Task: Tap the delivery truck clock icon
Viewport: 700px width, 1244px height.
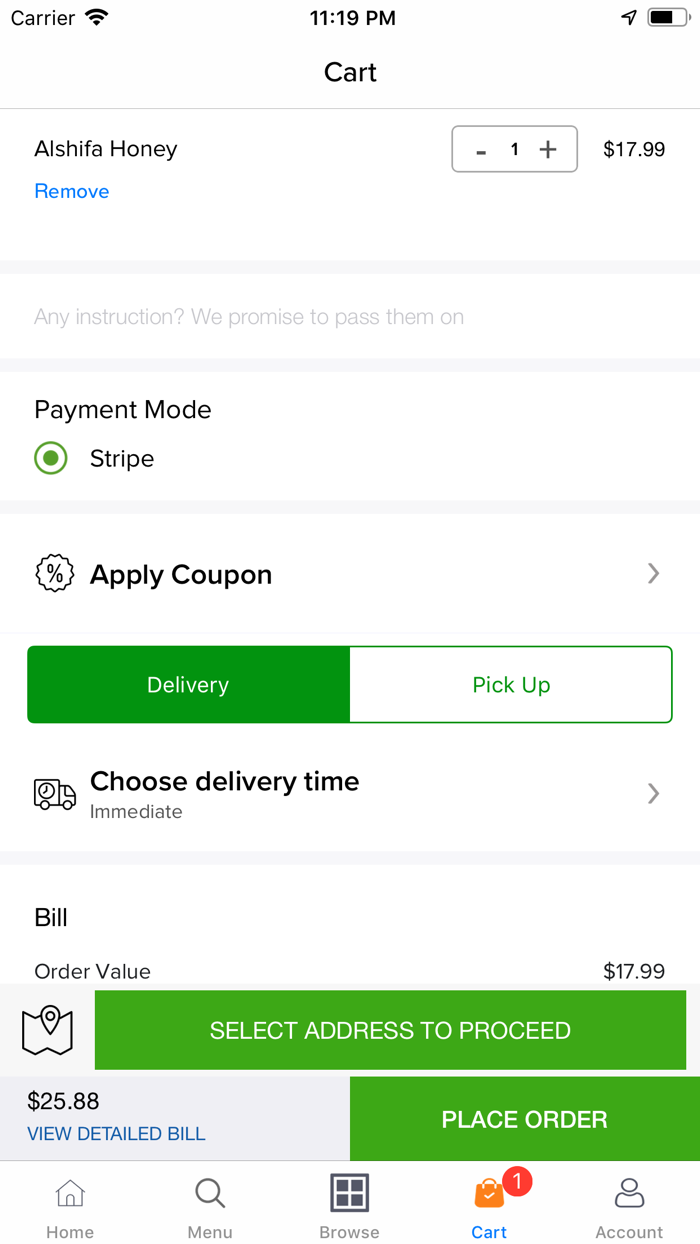Action: pyautogui.click(x=55, y=794)
